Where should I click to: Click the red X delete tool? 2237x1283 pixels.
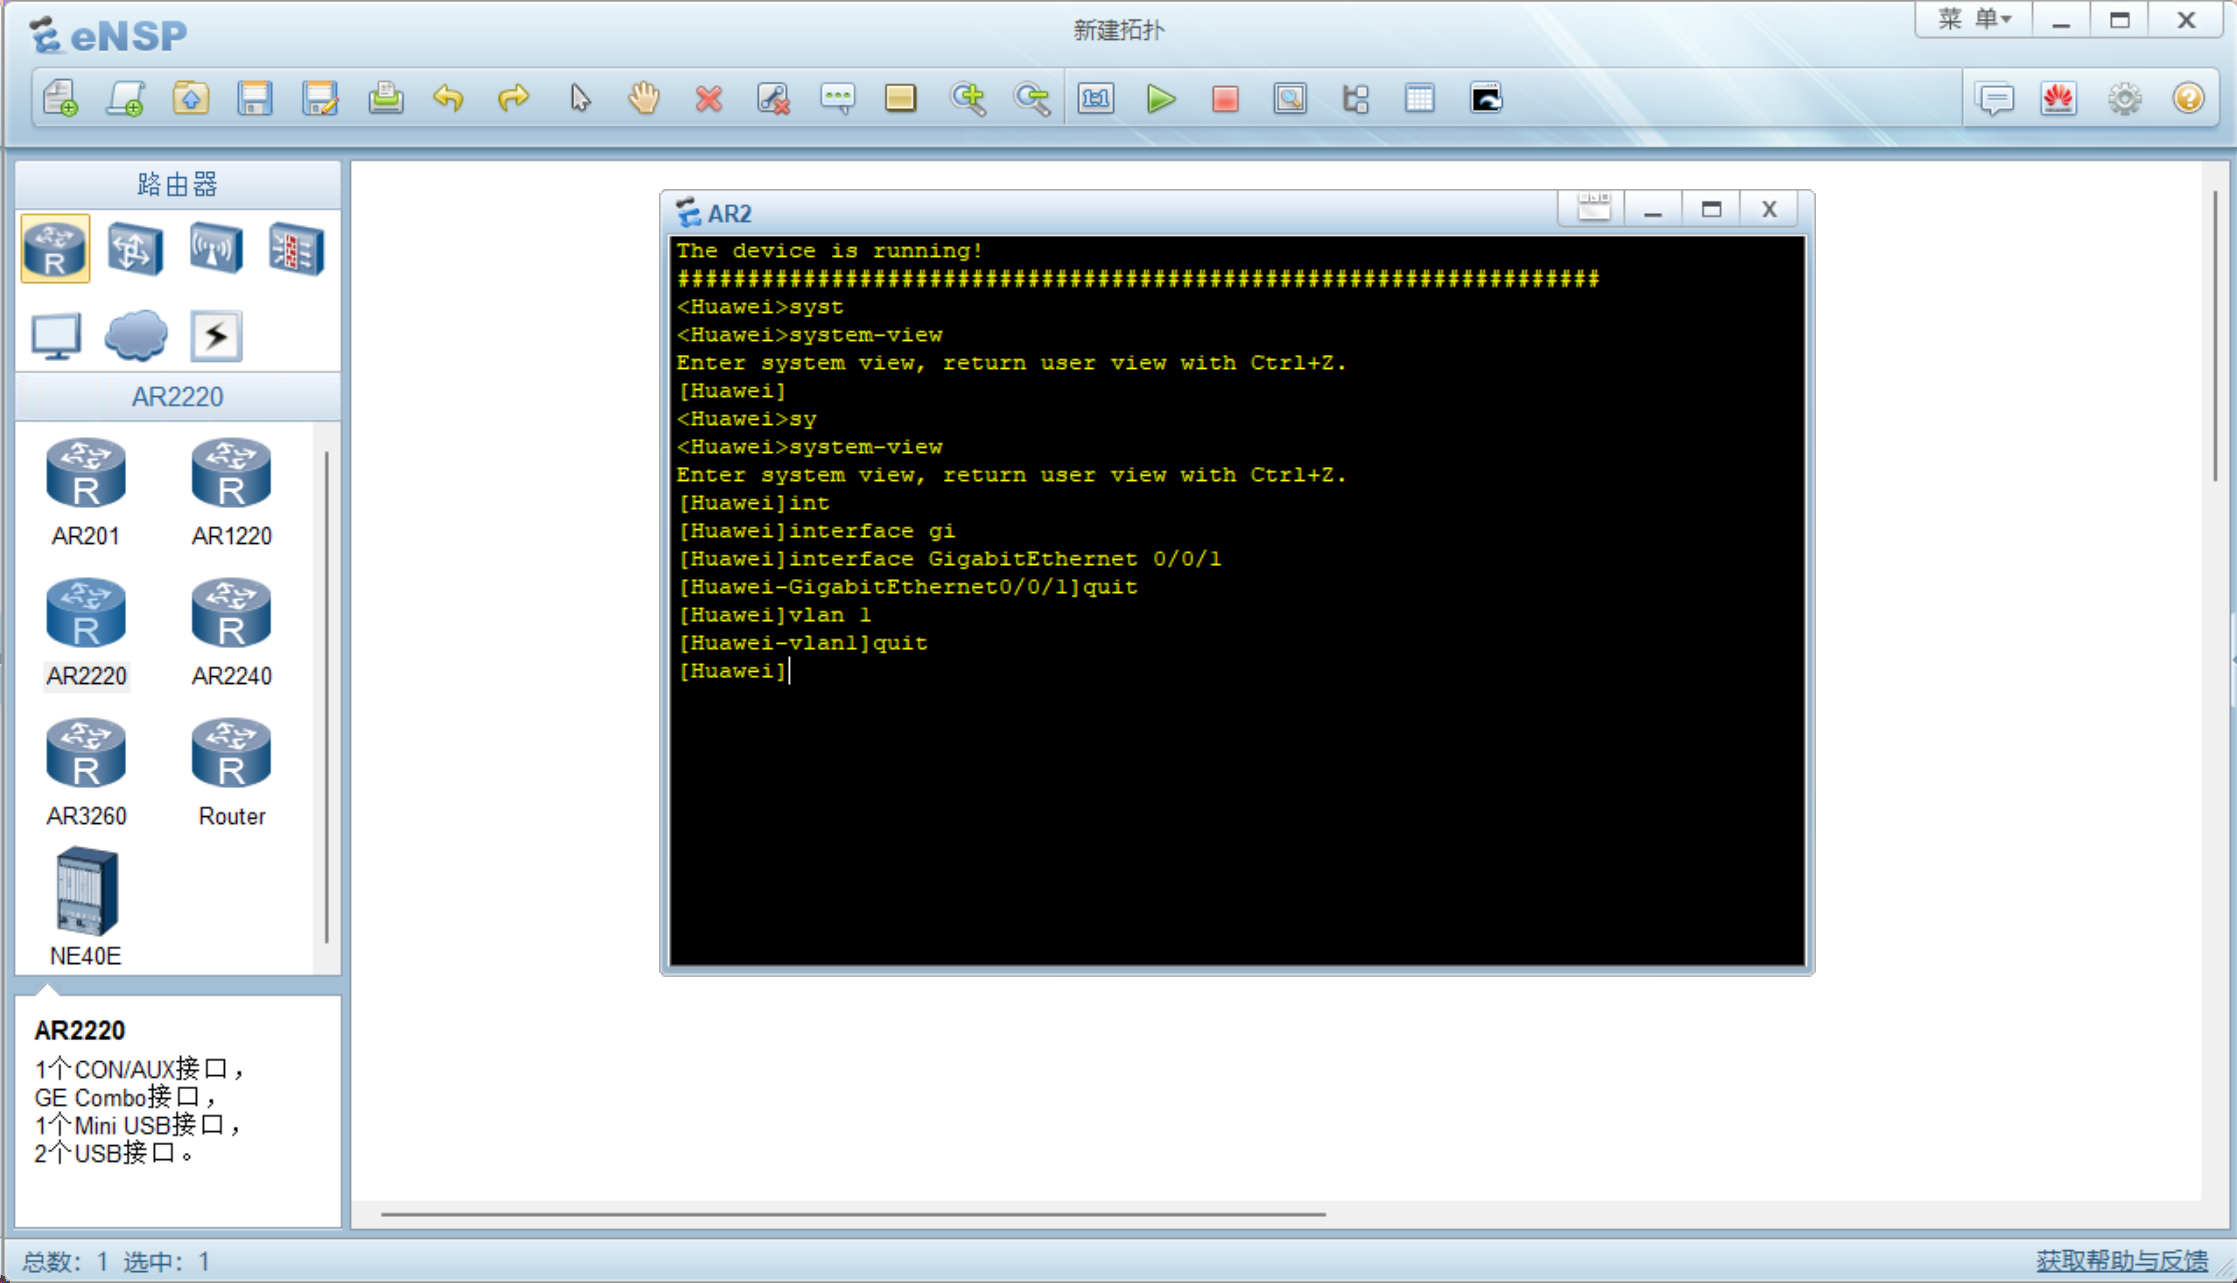pyautogui.click(x=709, y=99)
